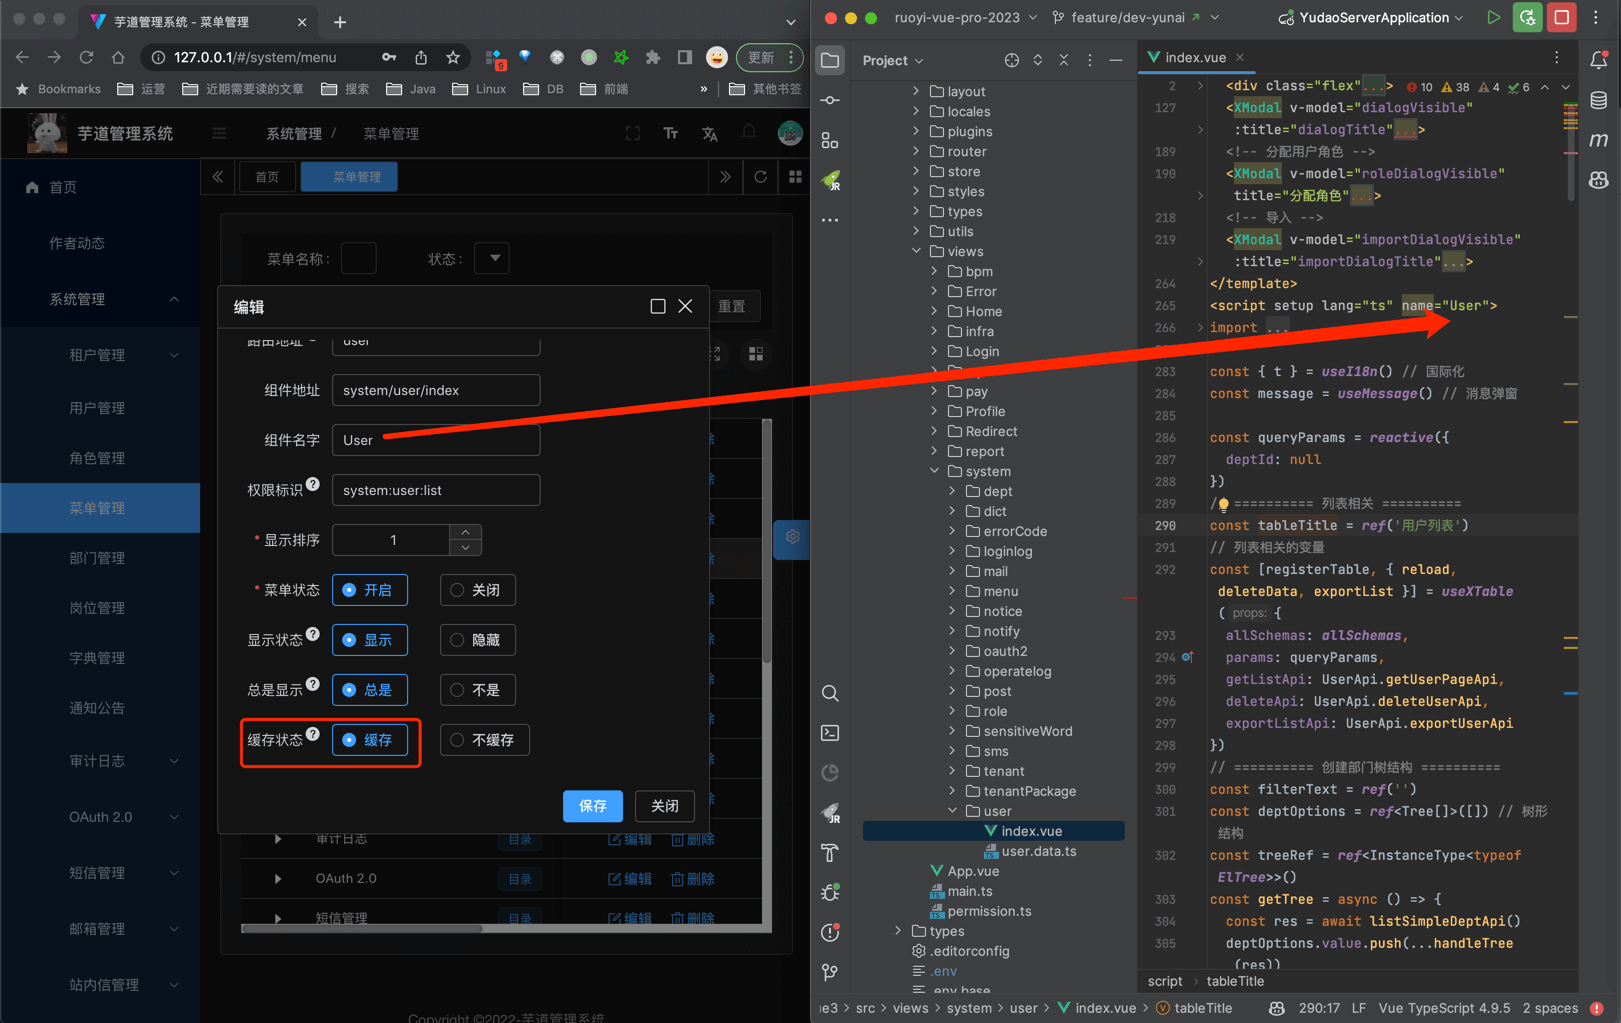This screenshot has height=1023, width=1621.
Task: Click the 关闭 button in dialog footer
Action: tap(664, 806)
